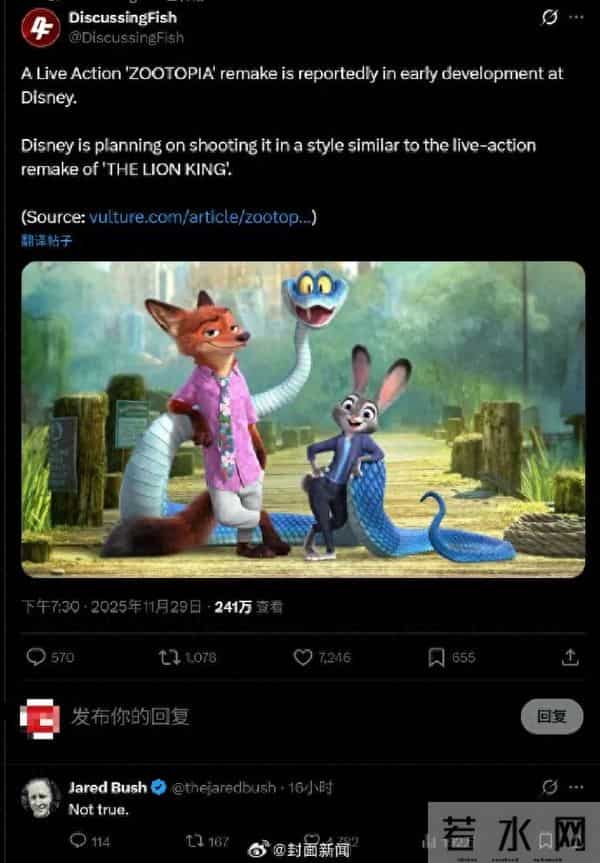Open more options on Jared Bush reply

click(x=576, y=787)
